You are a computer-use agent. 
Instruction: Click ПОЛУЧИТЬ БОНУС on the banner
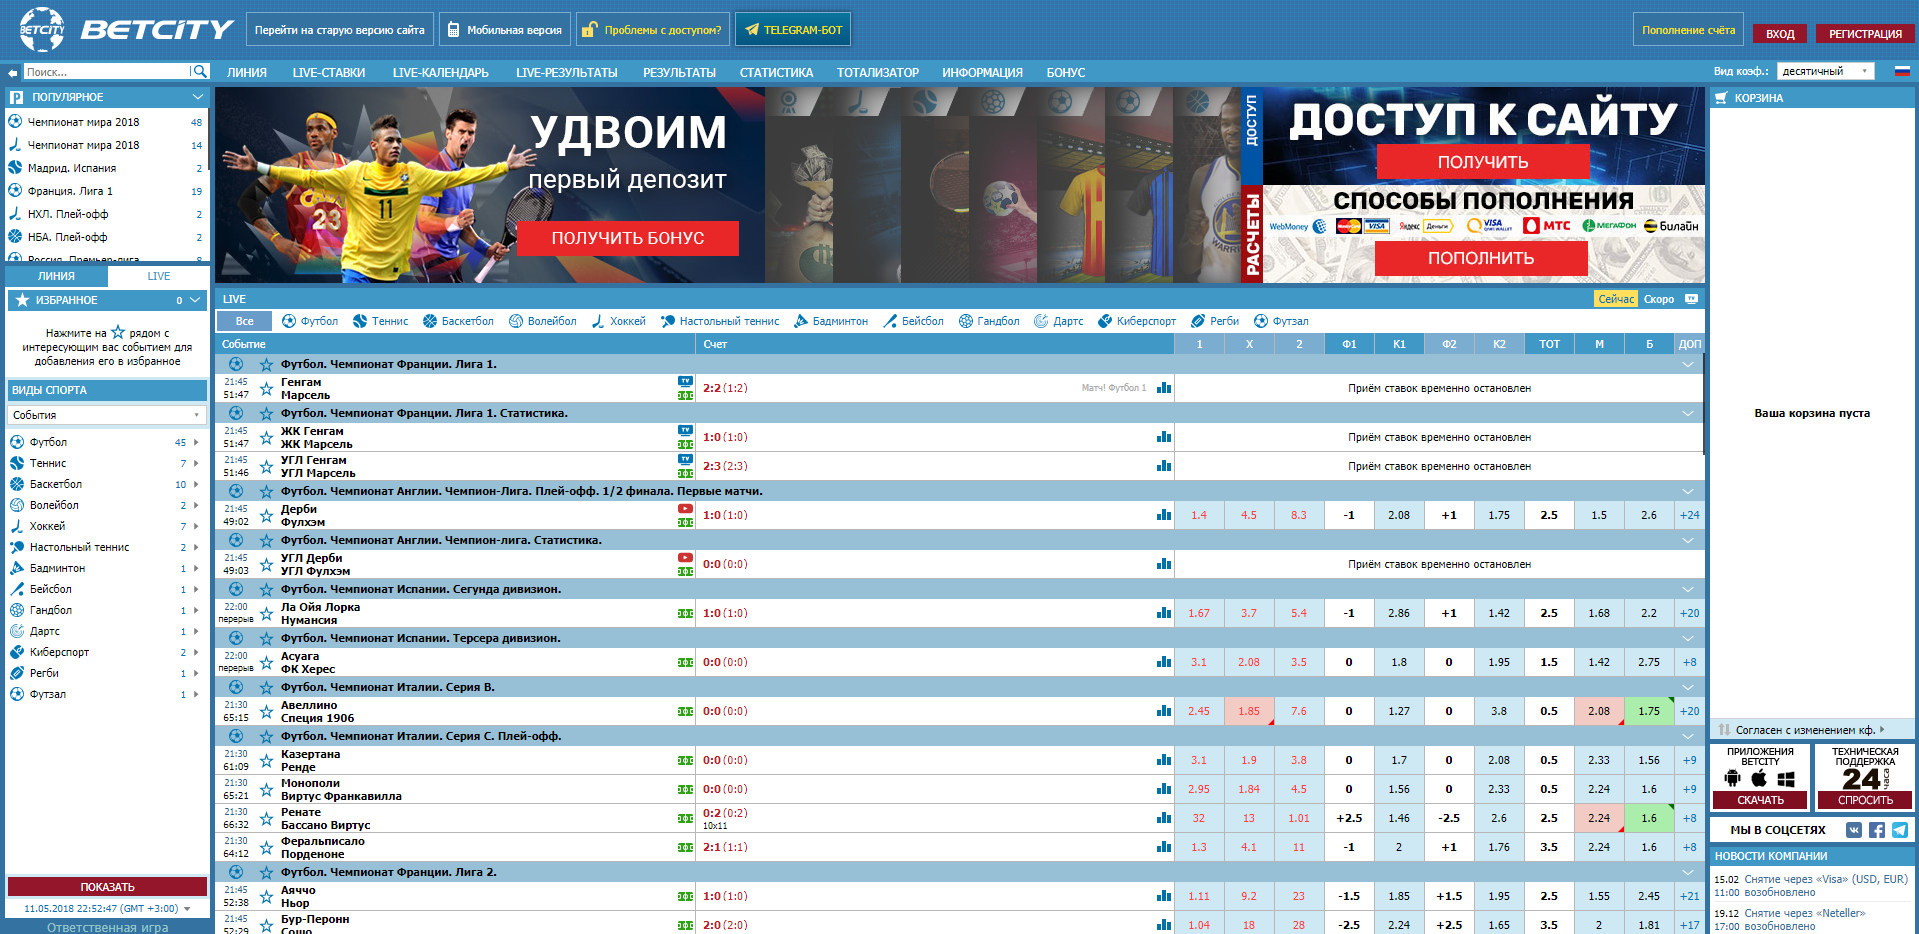coord(628,238)
